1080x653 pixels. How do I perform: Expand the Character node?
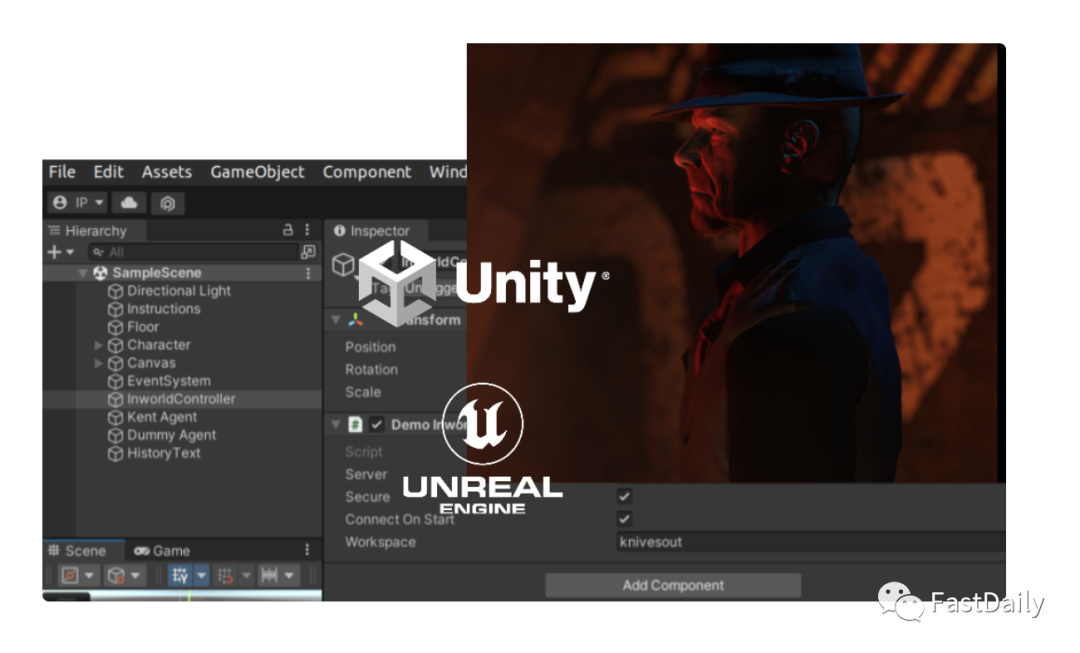(98, 345)
